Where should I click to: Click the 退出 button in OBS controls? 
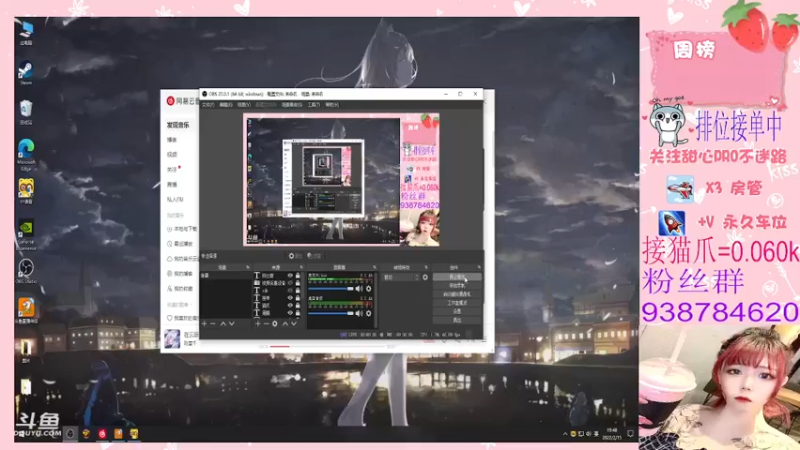coord(457,320)
